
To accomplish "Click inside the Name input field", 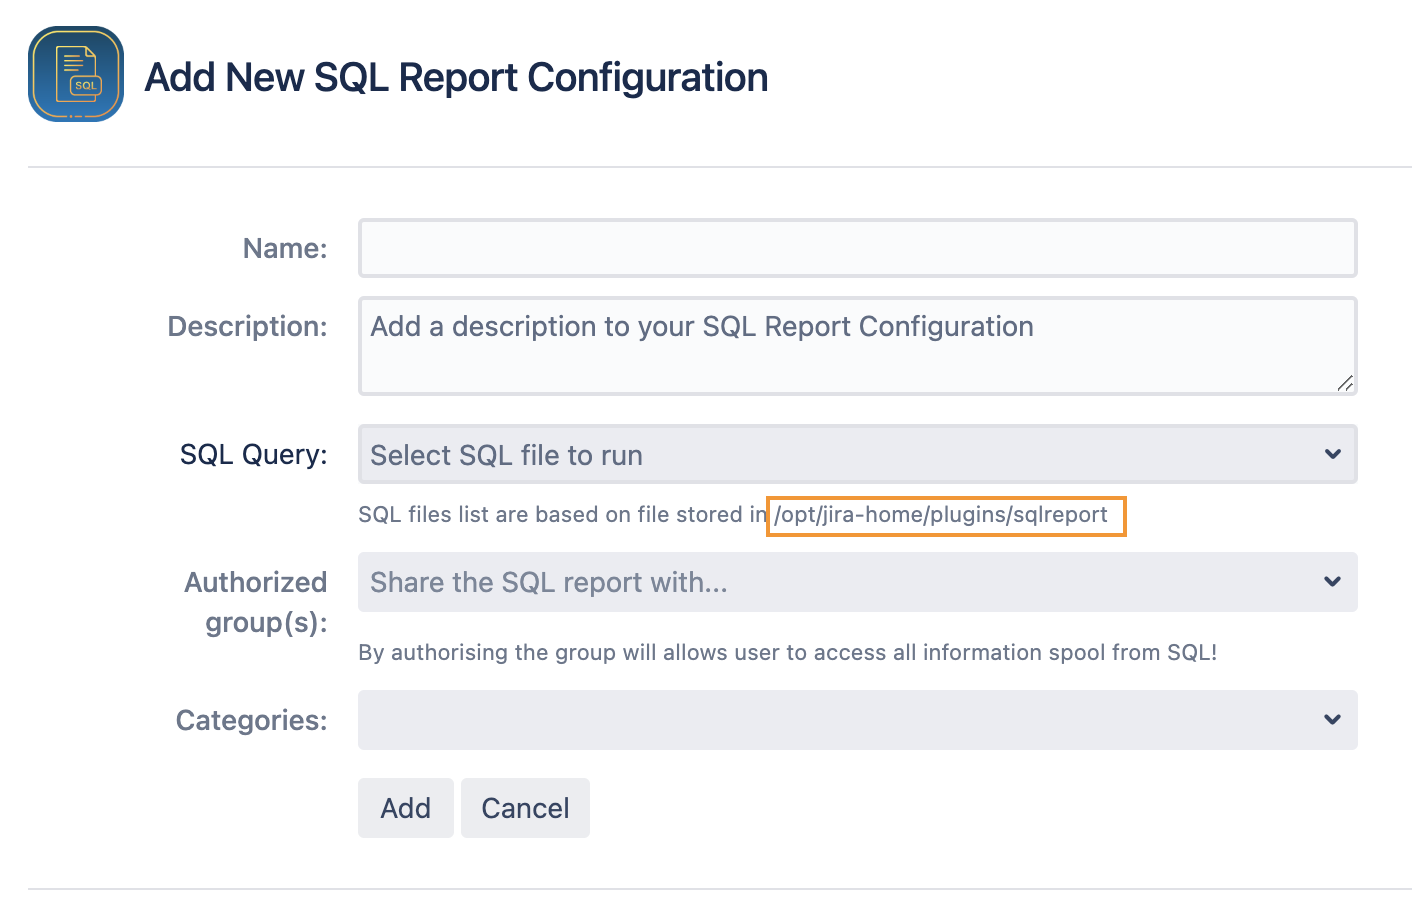I will 857,247.
